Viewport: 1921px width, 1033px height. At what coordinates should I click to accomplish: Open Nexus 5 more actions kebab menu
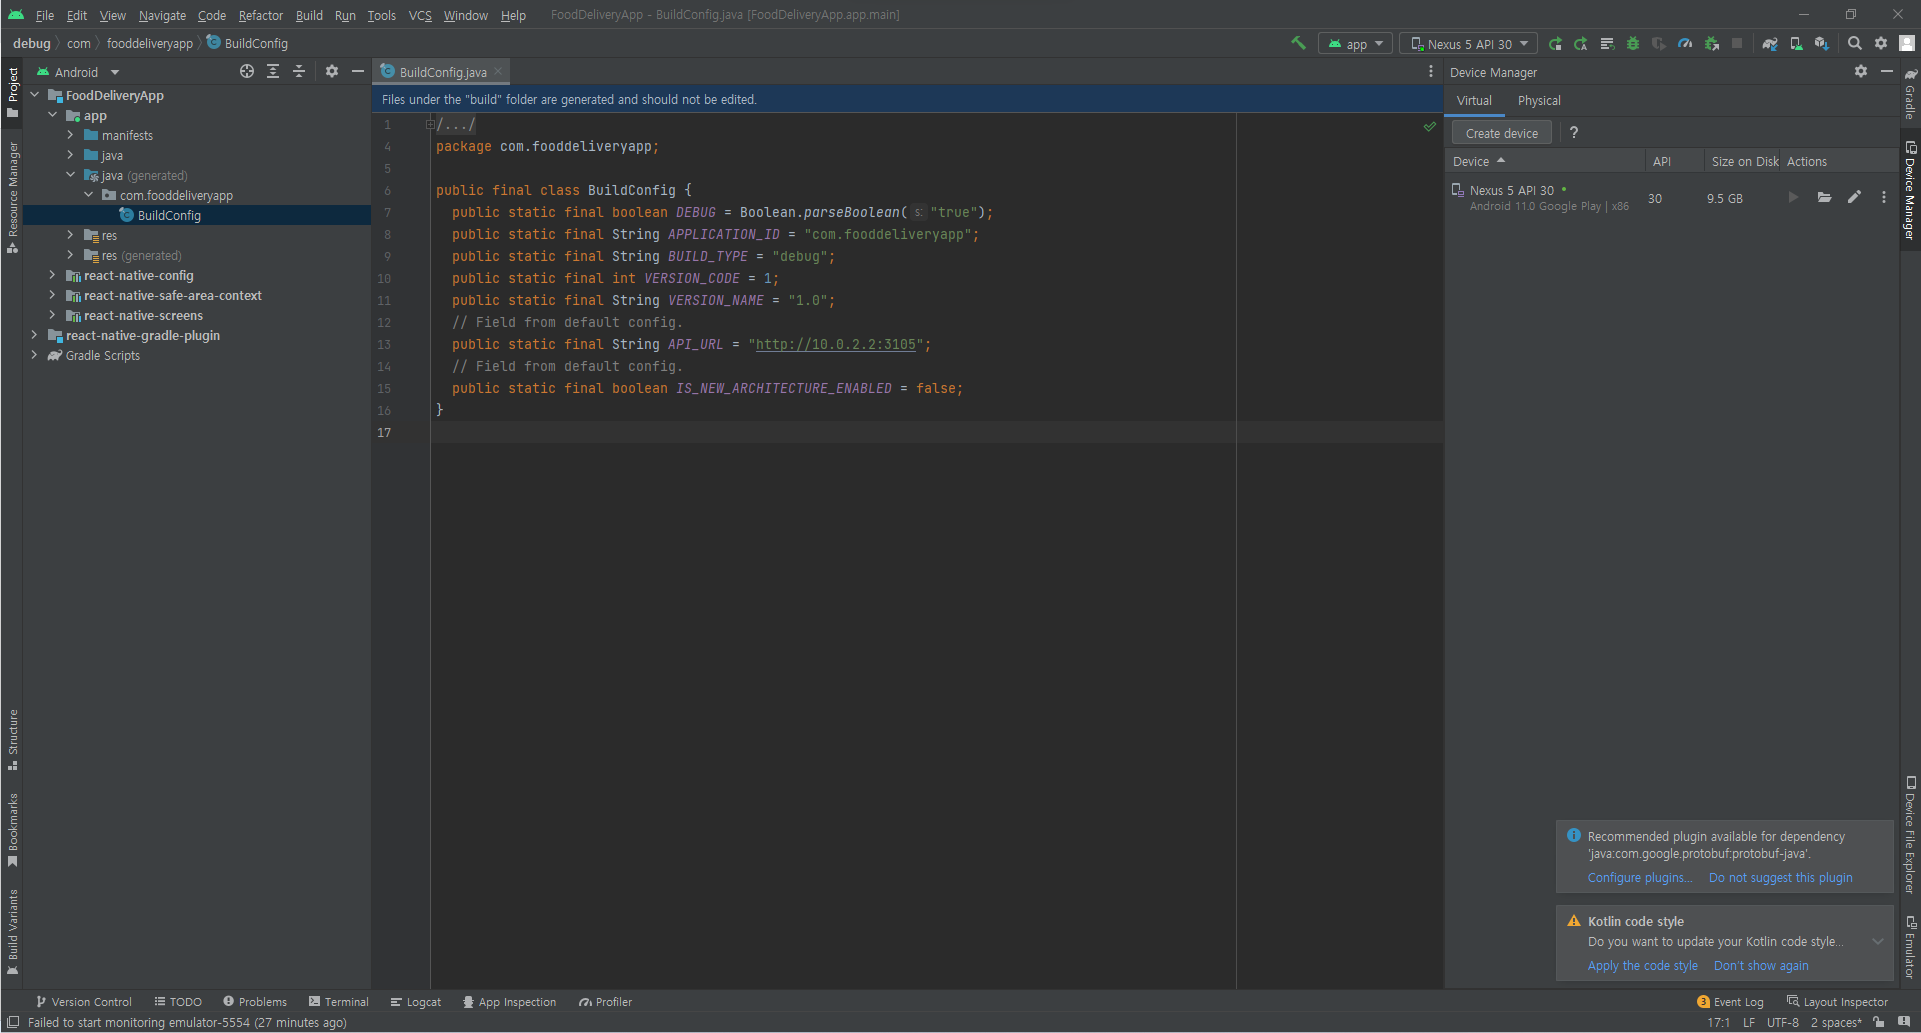(x=1884, y=197)
